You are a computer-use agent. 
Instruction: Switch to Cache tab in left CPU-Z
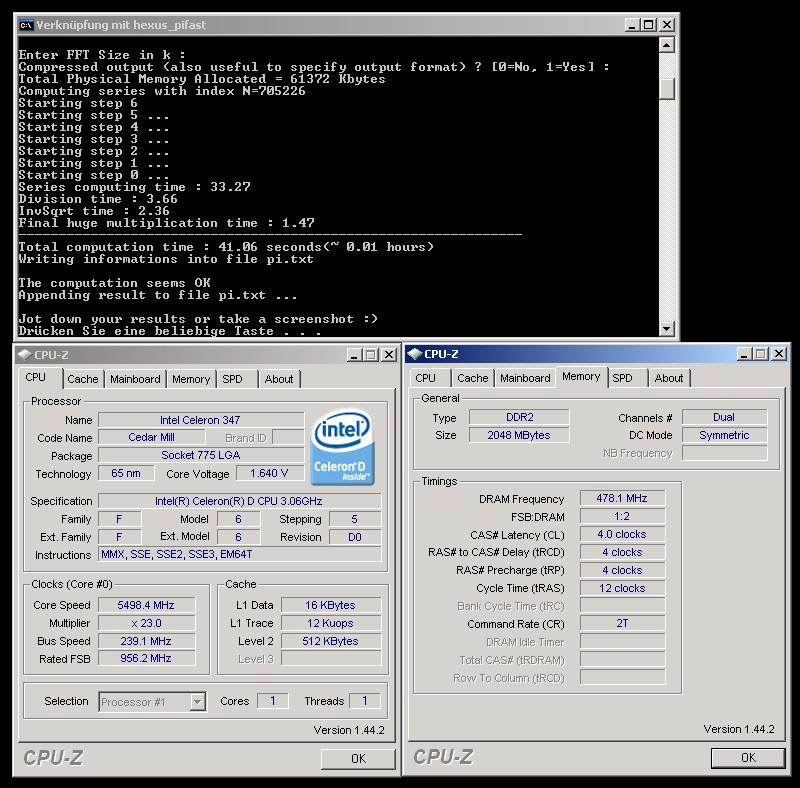point(83,379)
